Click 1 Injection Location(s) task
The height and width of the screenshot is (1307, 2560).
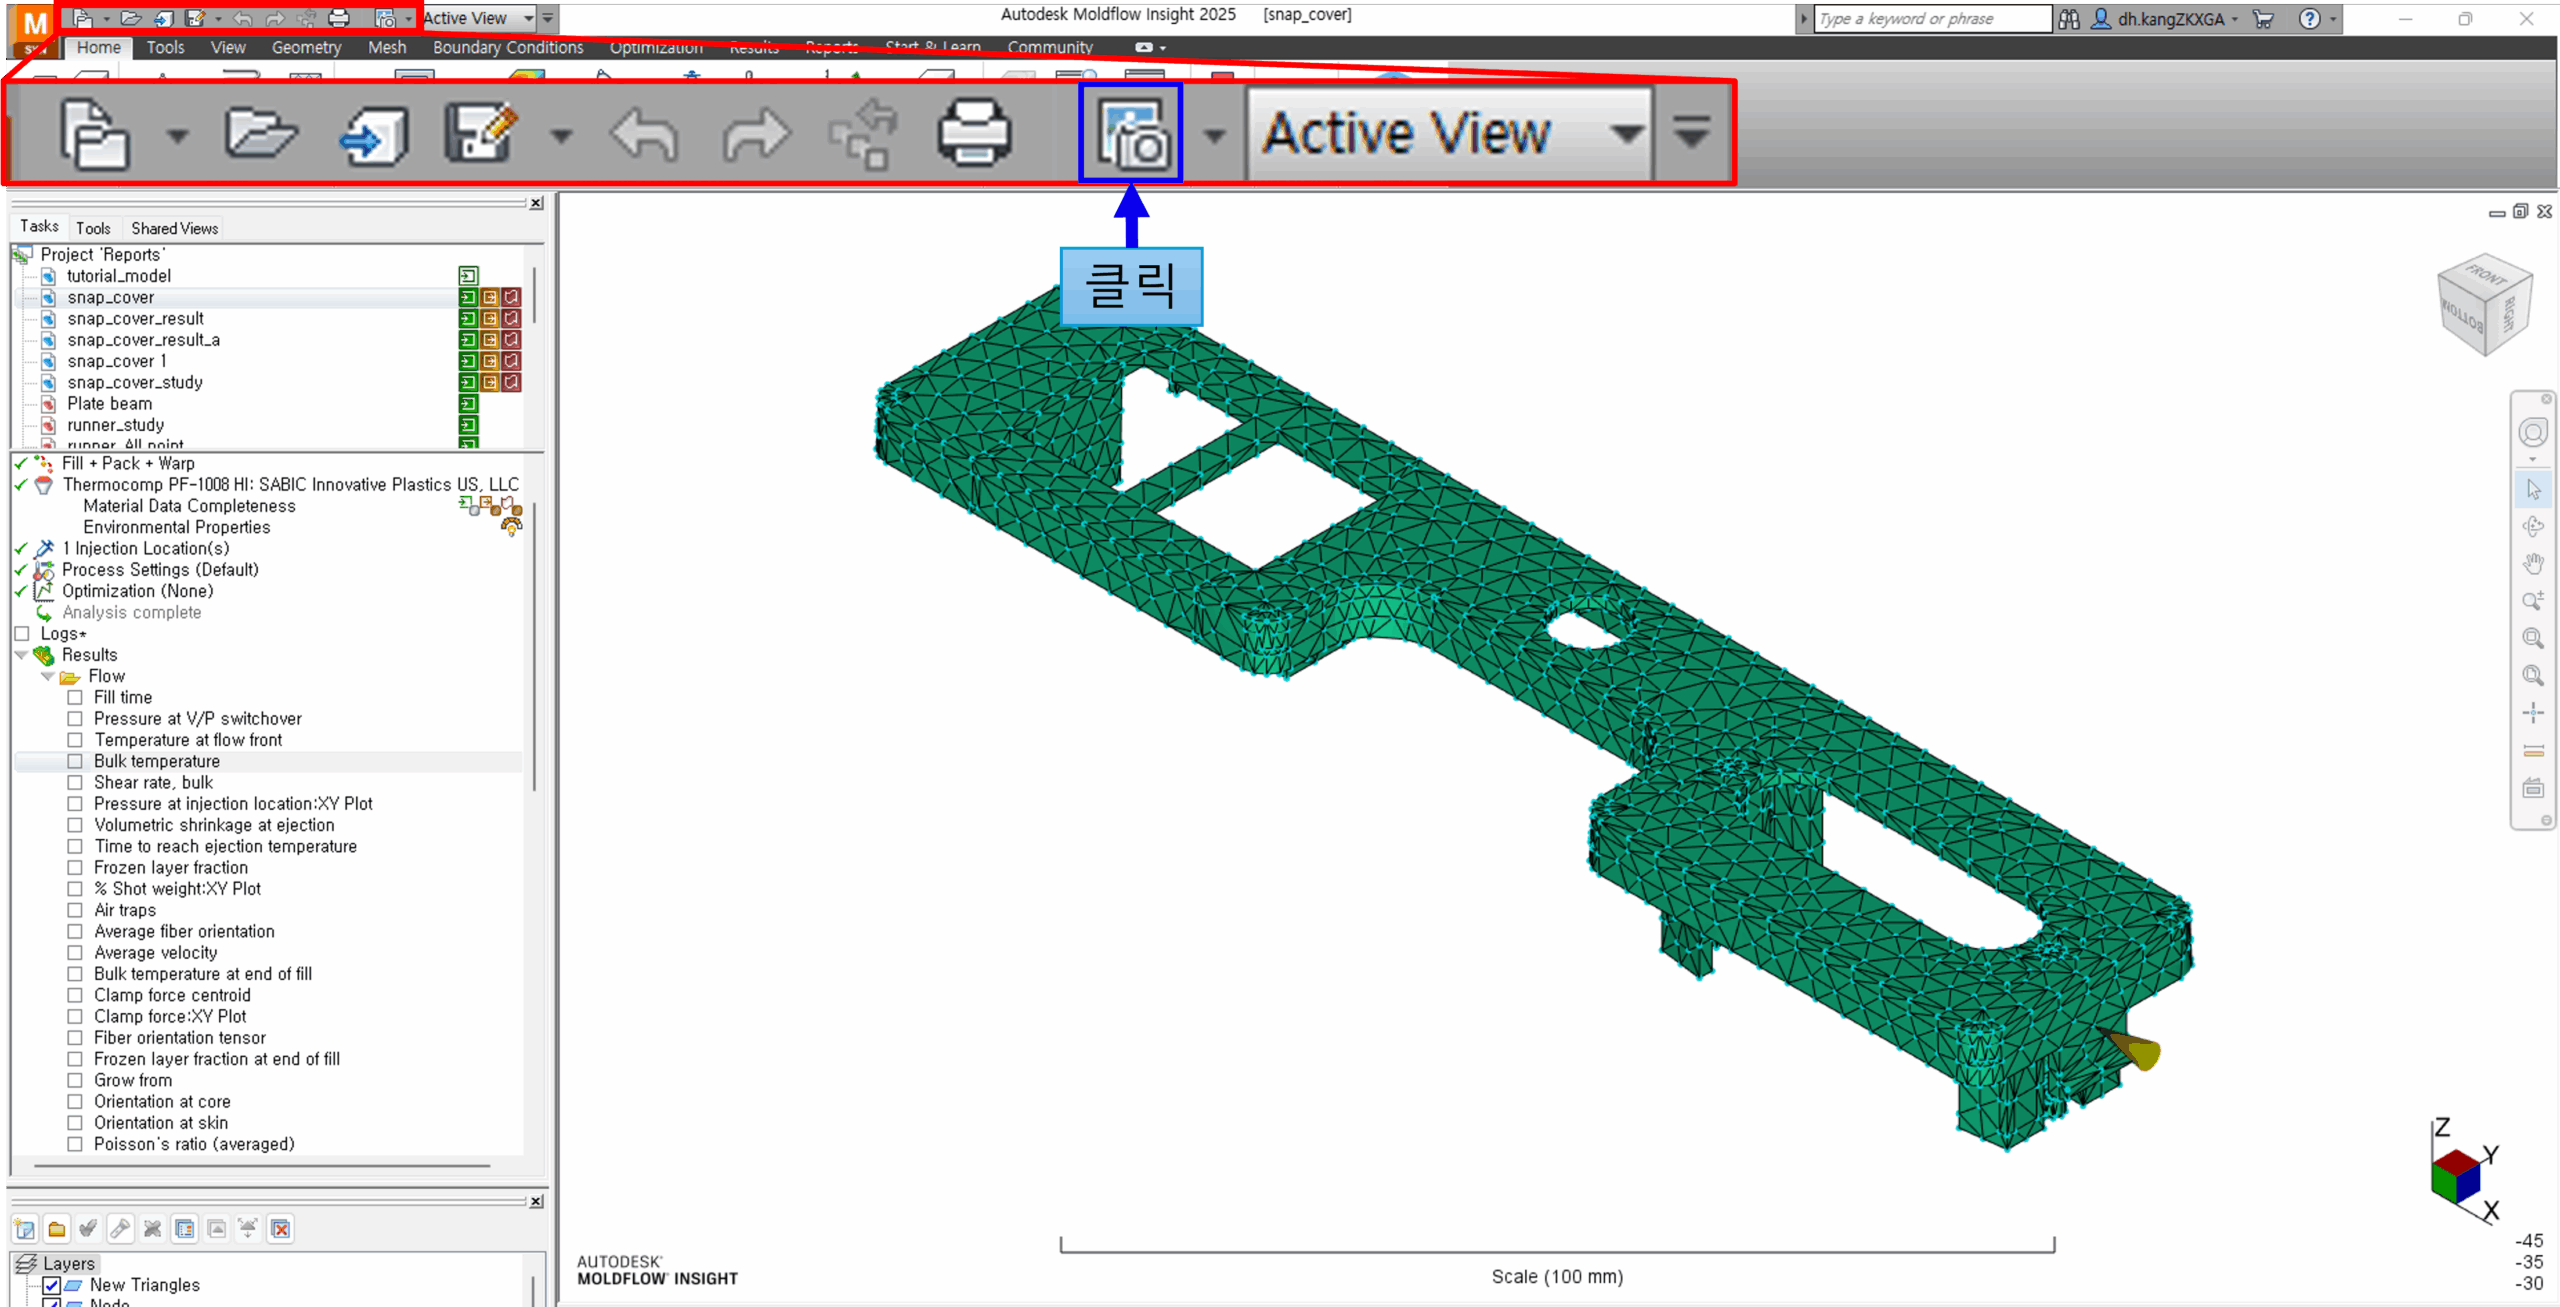146,549
